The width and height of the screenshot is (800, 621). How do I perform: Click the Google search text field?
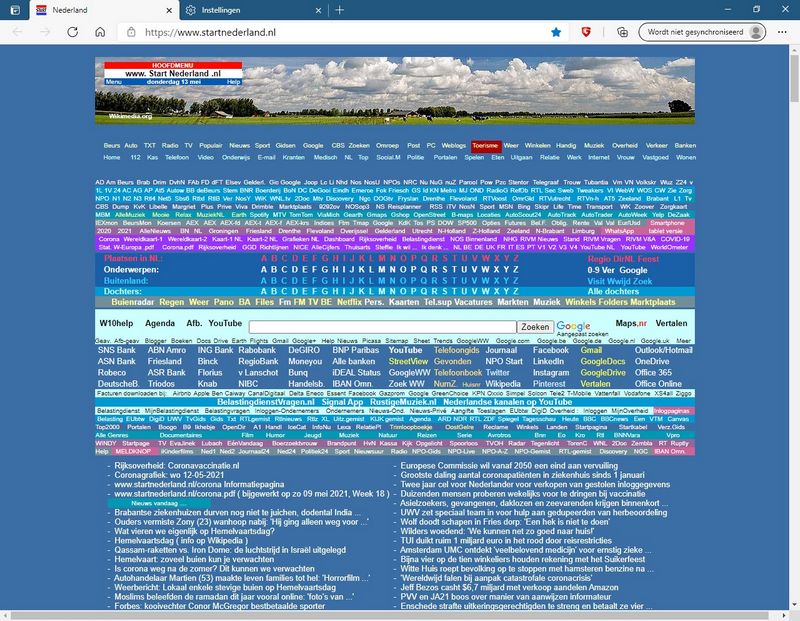[382, 327]
